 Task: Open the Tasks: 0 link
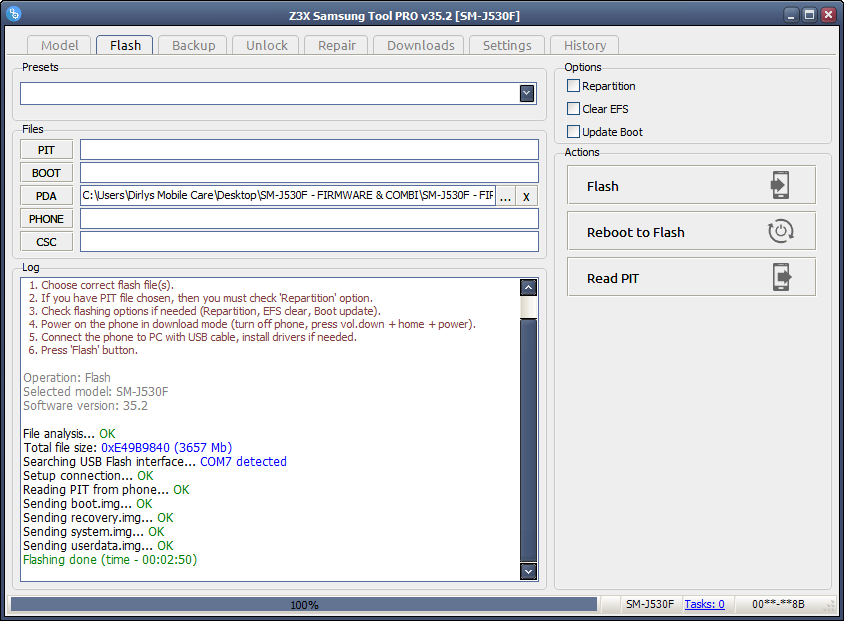[704, 604]
